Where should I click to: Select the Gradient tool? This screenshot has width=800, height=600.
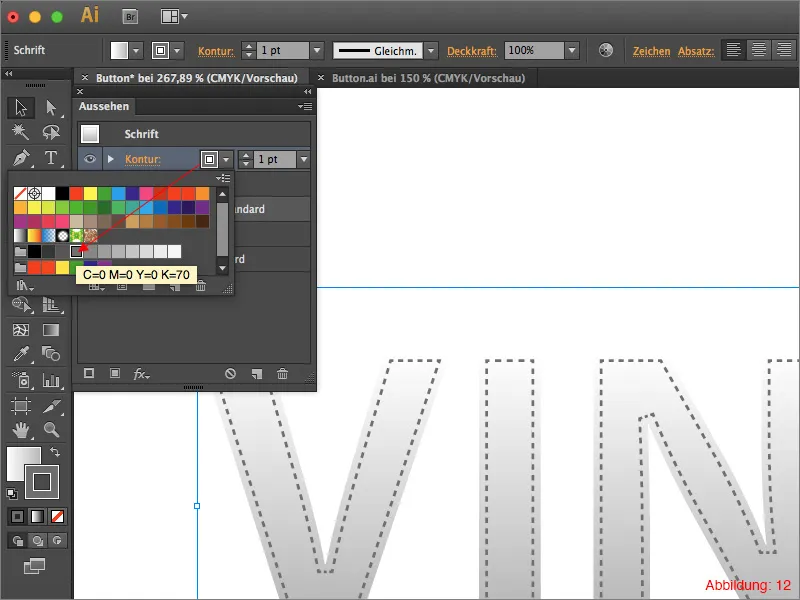[x=51, y=330]
